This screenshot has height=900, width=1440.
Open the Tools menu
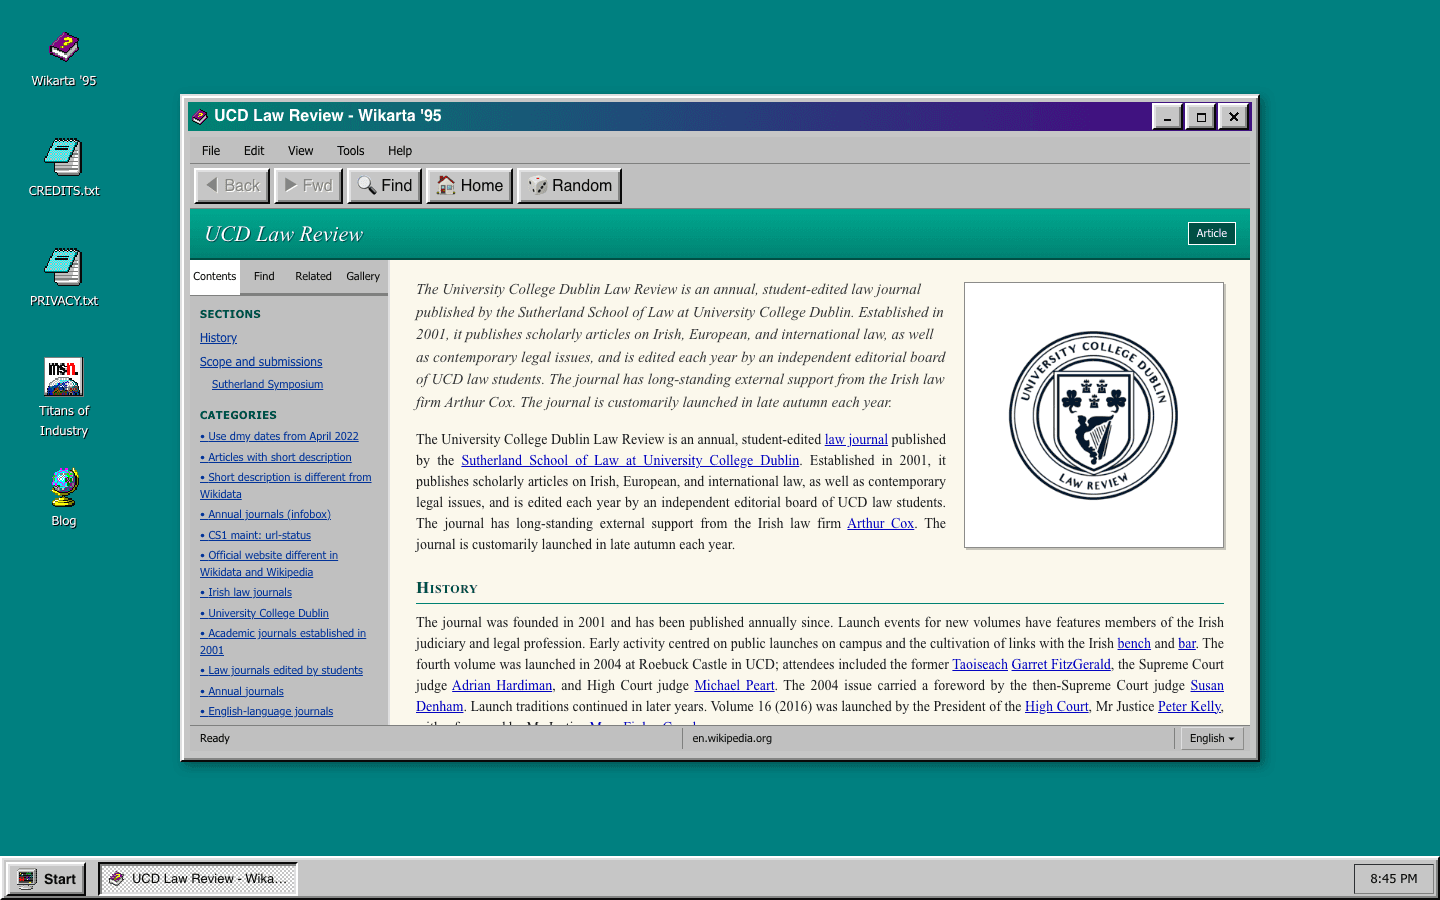click(351, 151)
